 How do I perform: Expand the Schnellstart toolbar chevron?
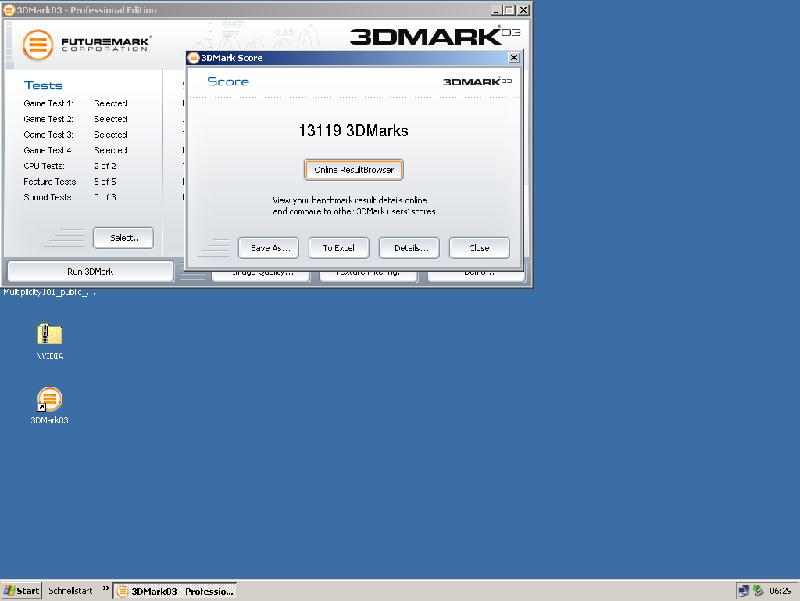click(x=106, y=588)
